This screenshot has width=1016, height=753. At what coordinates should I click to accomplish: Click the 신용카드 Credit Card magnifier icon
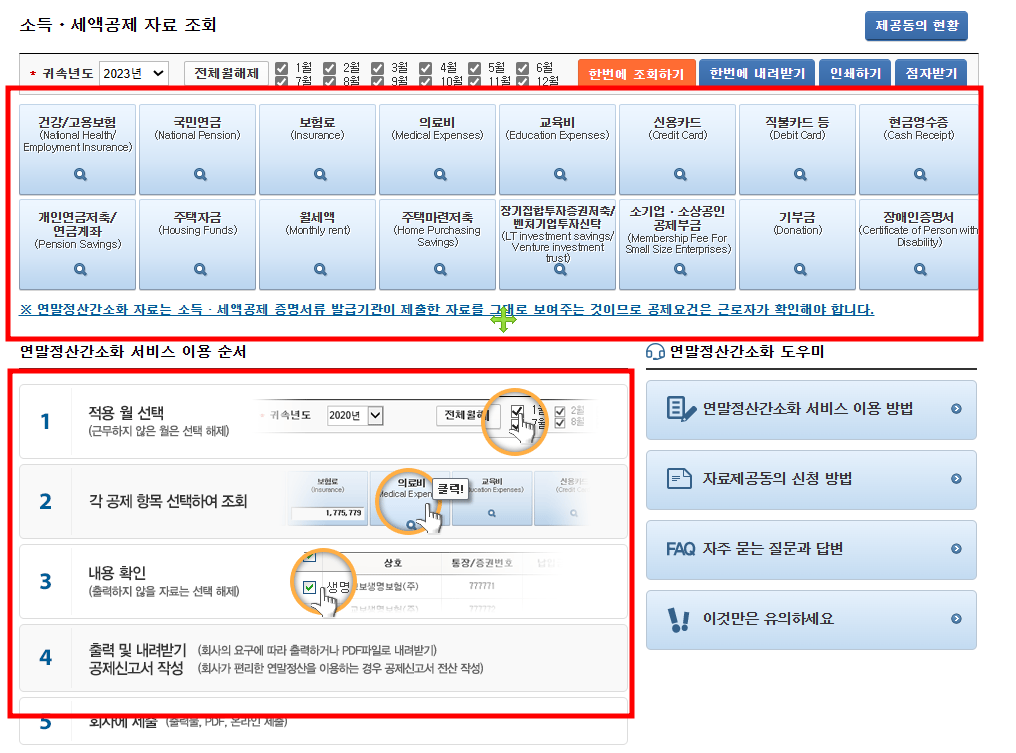680,174
